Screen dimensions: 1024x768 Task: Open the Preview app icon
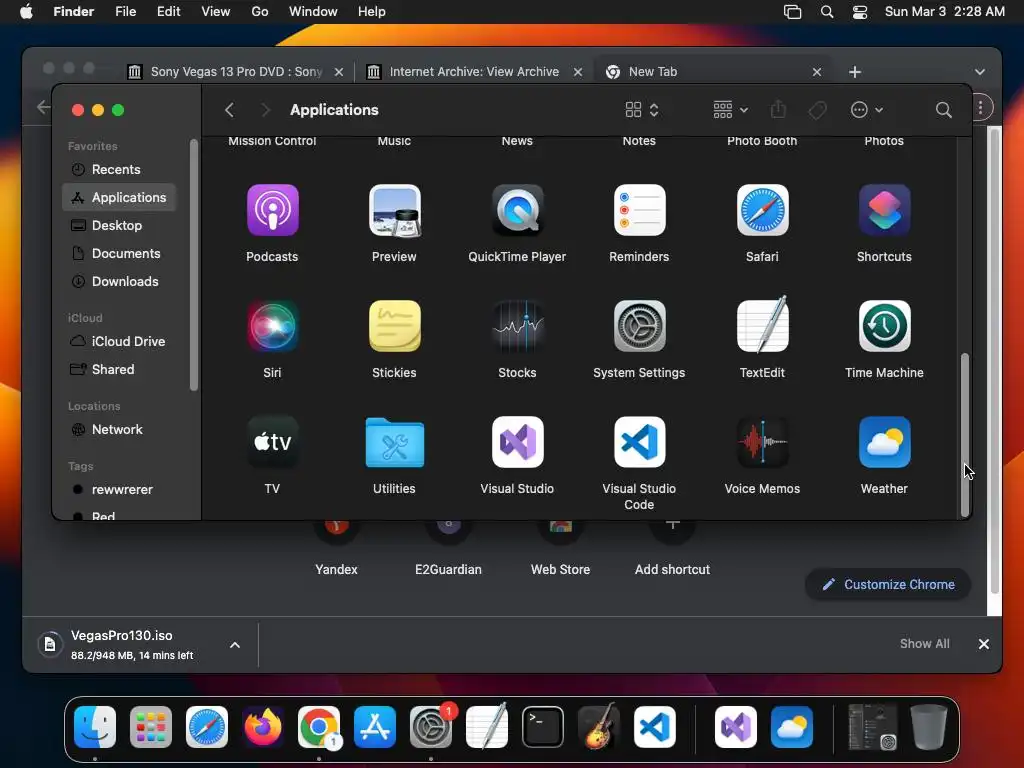click(x=394, y=210)
